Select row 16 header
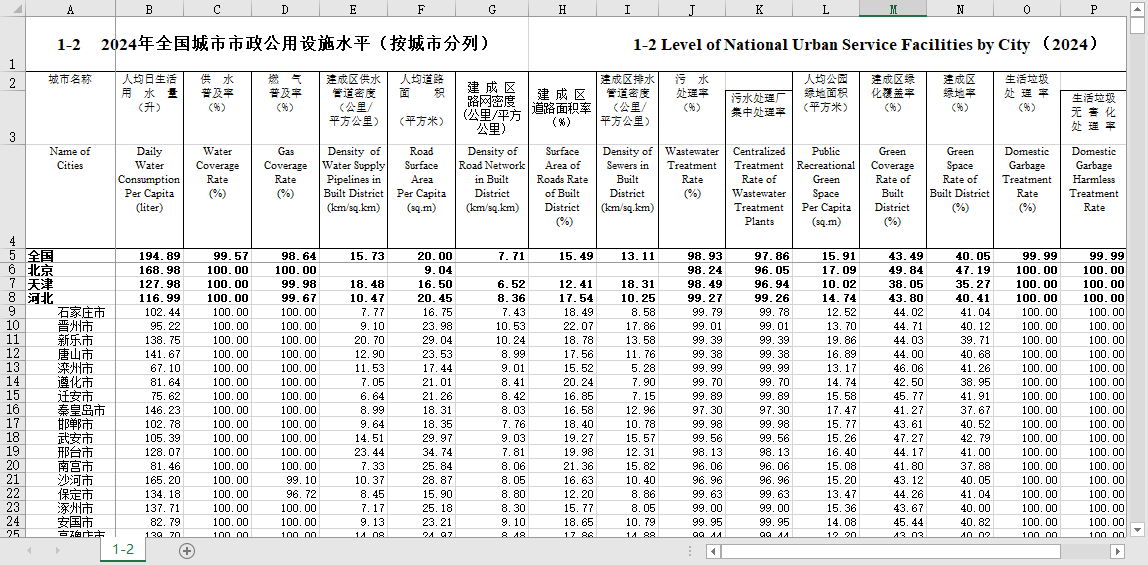 pos(12,409)
